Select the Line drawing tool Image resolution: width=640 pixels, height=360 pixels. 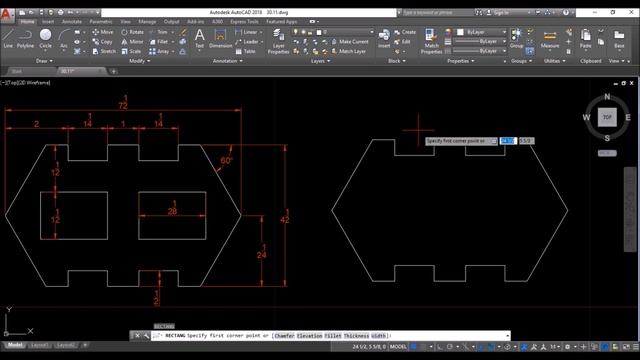(8, 39)
